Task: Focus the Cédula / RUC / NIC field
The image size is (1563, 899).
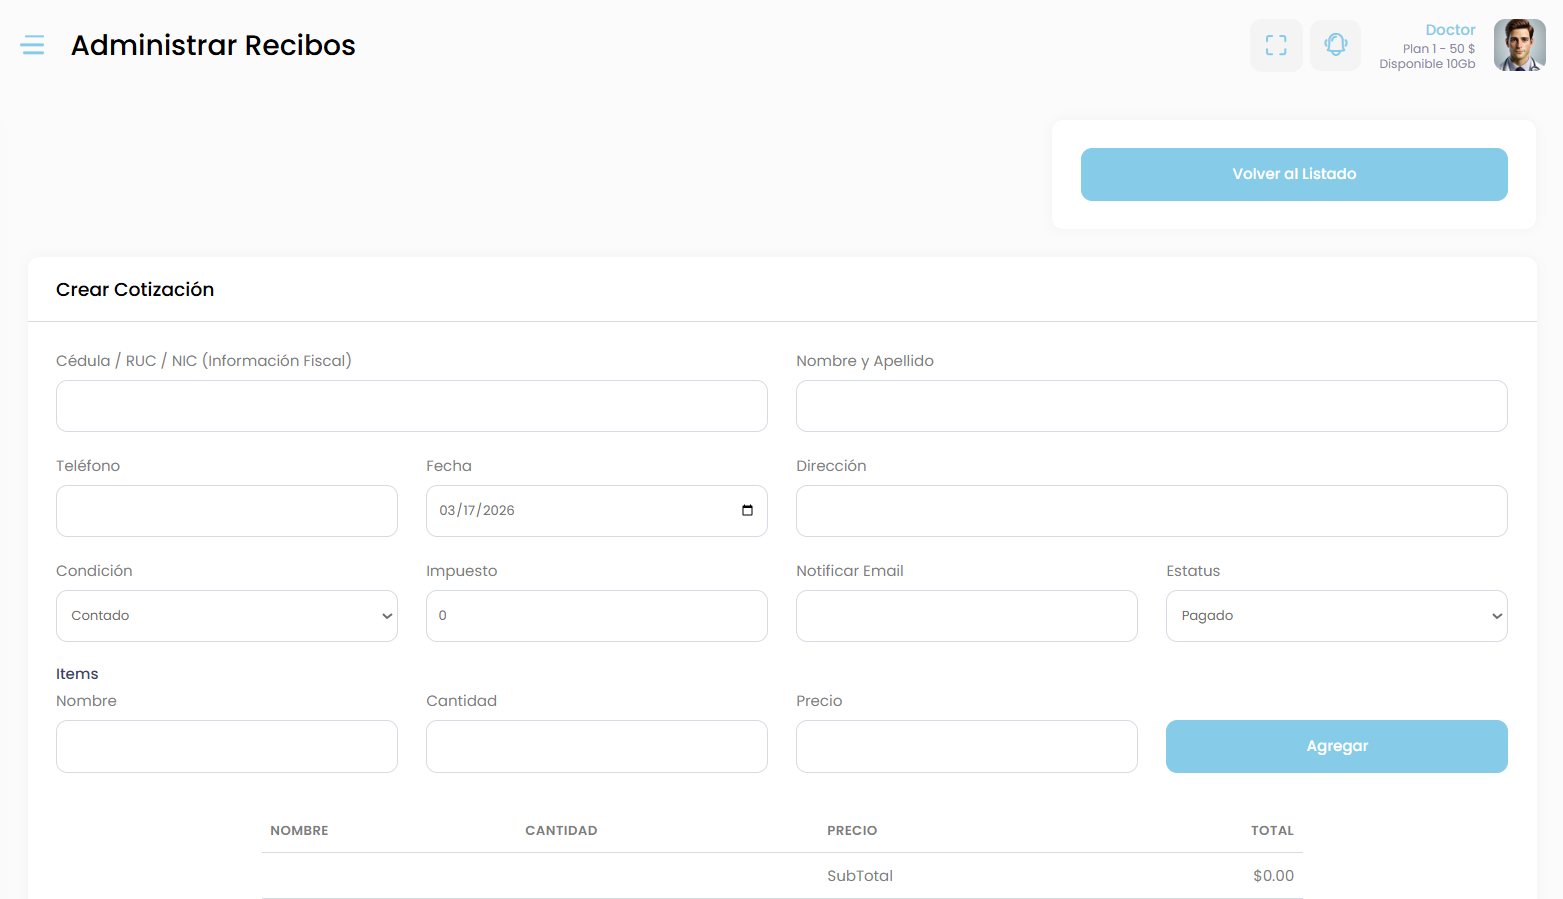Action: [412, 406]
